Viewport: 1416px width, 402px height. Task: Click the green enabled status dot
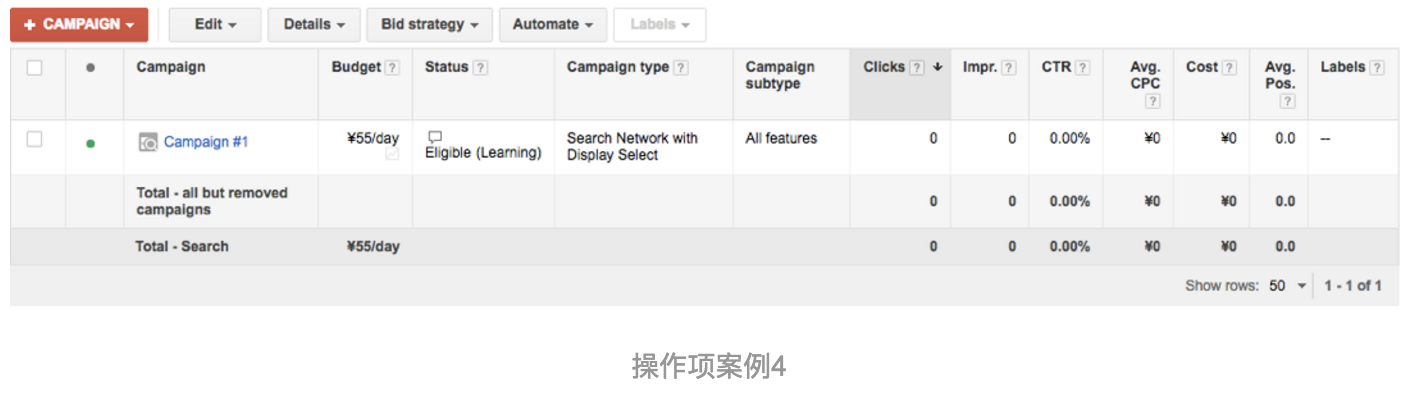[91, 143]
